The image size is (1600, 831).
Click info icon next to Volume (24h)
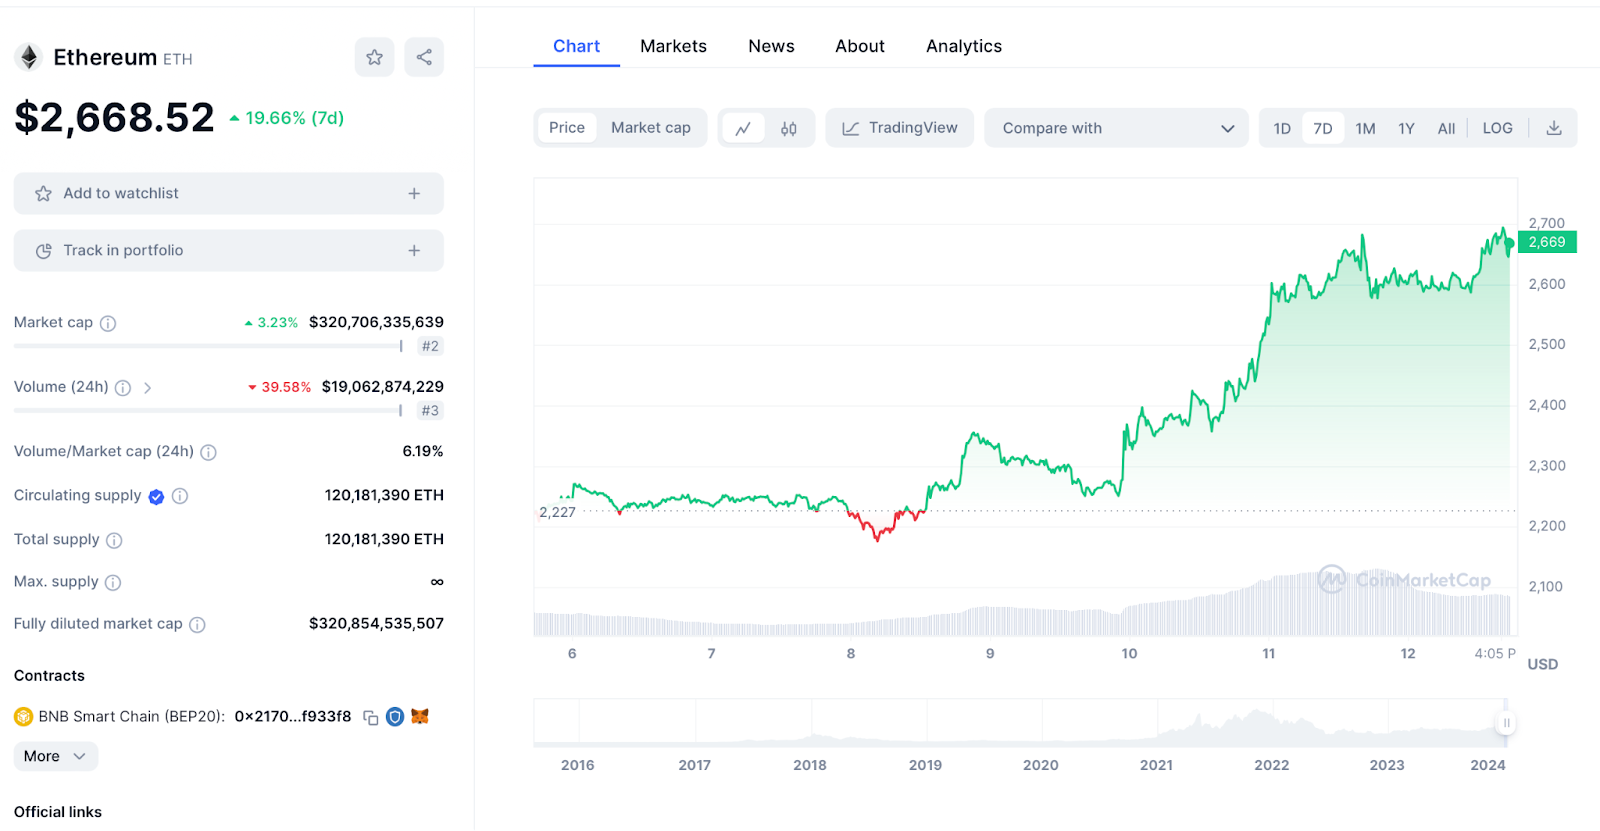123,388
